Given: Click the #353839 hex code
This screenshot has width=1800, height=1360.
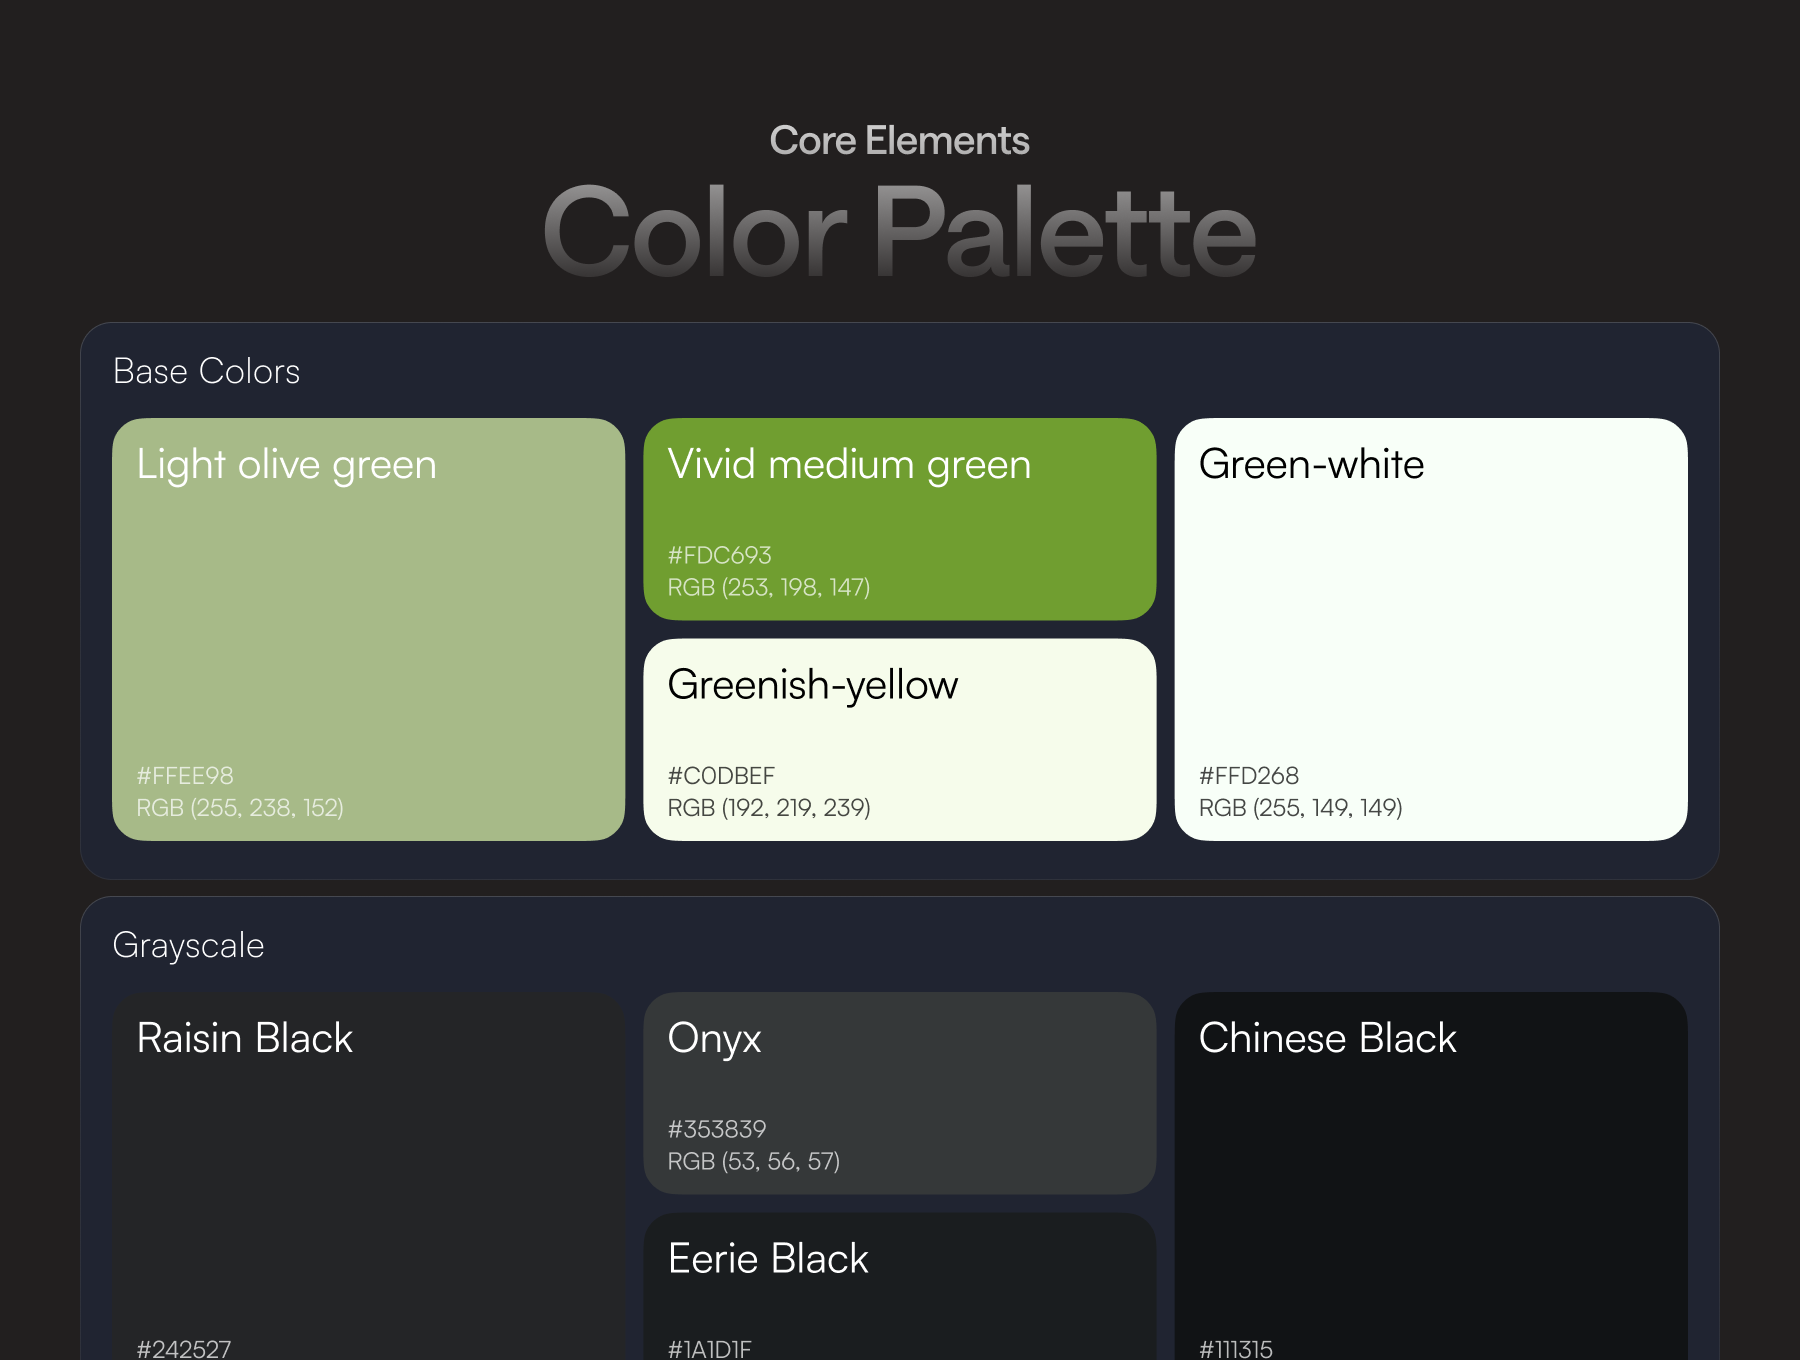Looking at the screenshot, I should (x=717, y=1129).
